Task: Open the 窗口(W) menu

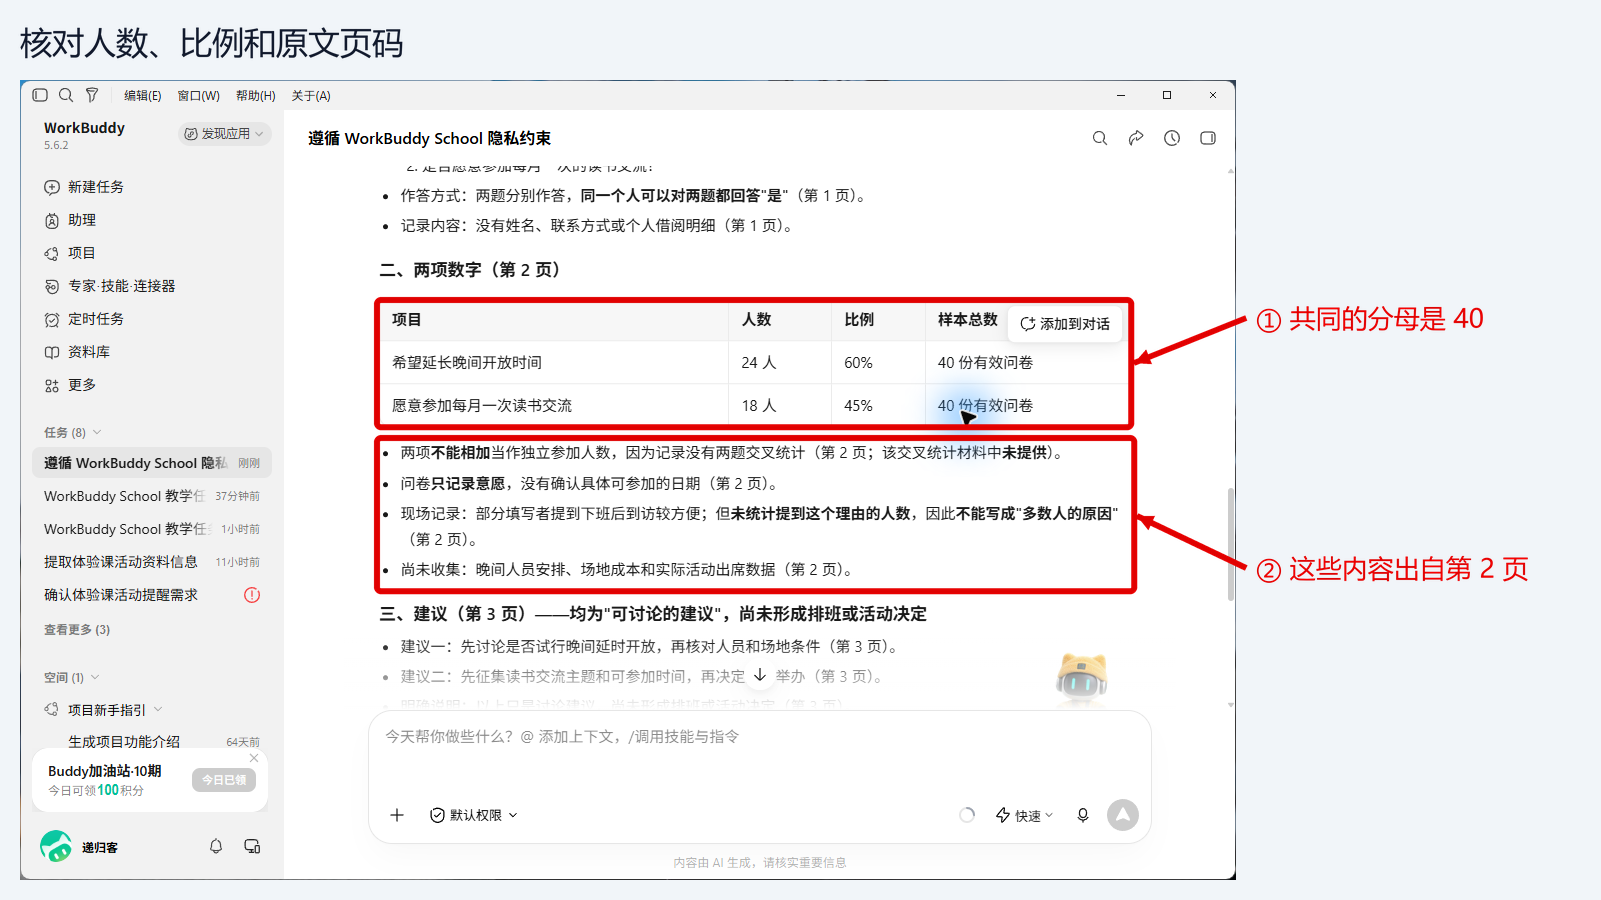Action: [x=199, y=96]
